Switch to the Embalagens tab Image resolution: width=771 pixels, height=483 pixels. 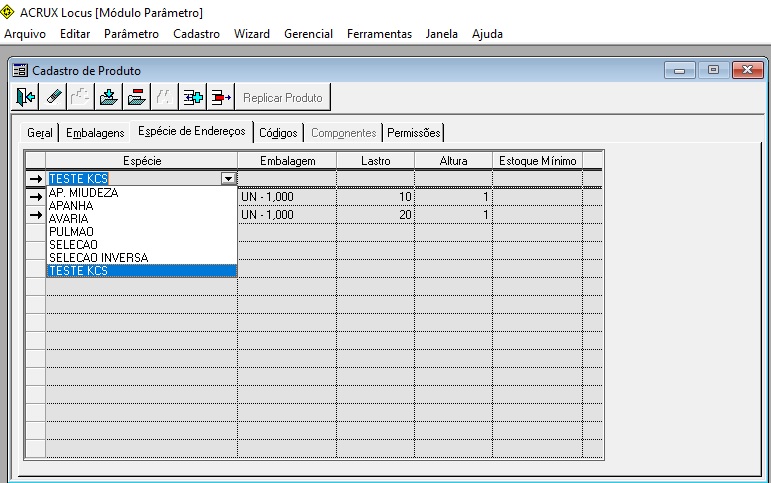coord(95,133)
